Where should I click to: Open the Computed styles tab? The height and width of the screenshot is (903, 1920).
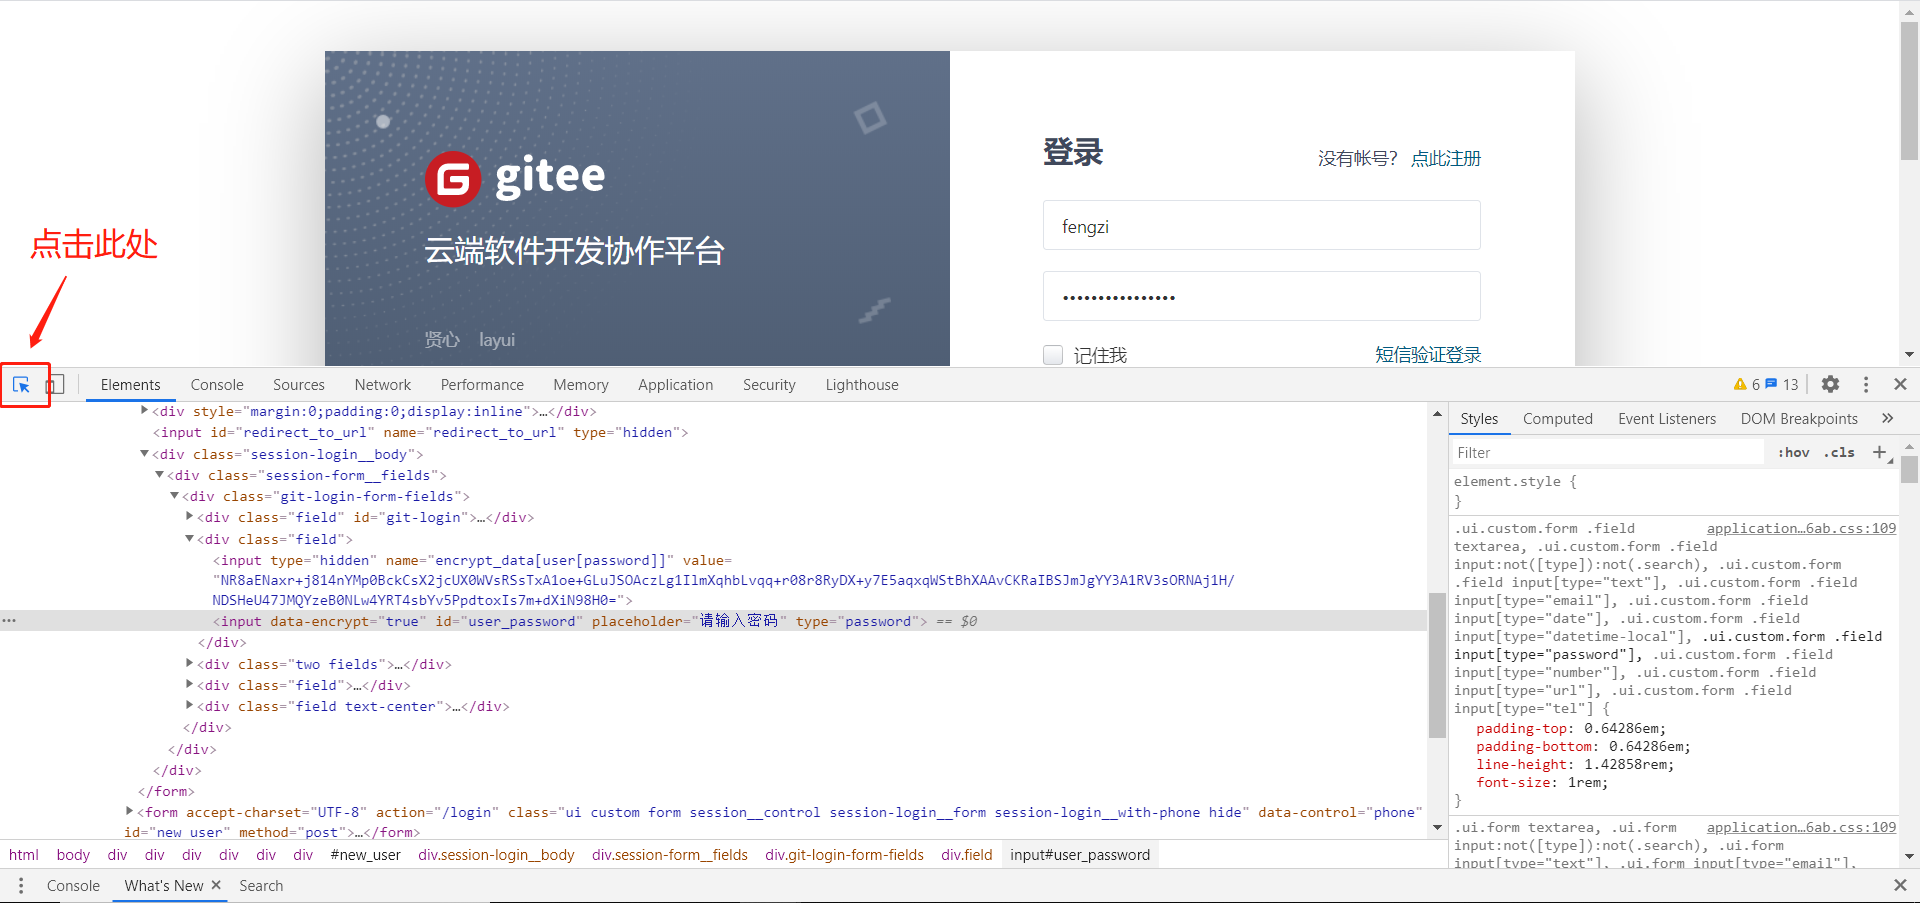point(1557,418)
